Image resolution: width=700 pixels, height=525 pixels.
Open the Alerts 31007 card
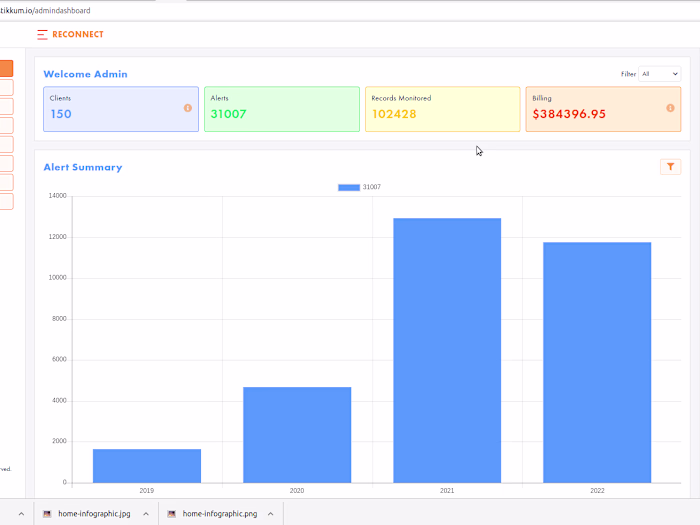pyautogui.click(x=281, y=109)
